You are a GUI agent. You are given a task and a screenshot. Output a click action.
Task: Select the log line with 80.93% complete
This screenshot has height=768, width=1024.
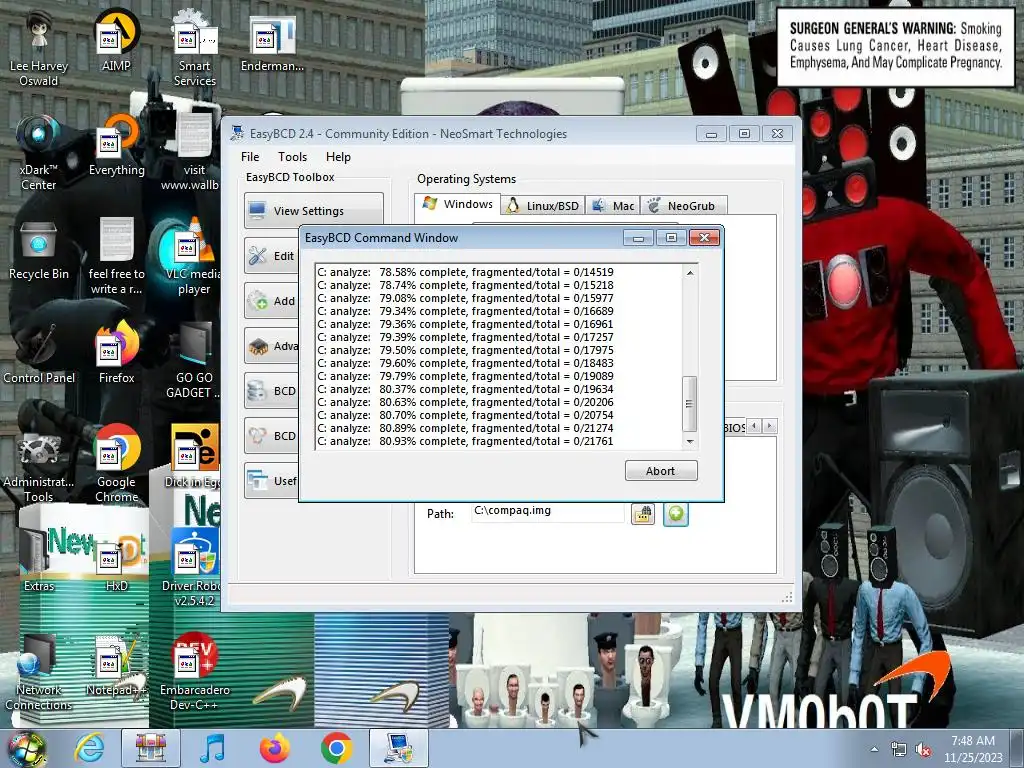(x=465, y=441)
